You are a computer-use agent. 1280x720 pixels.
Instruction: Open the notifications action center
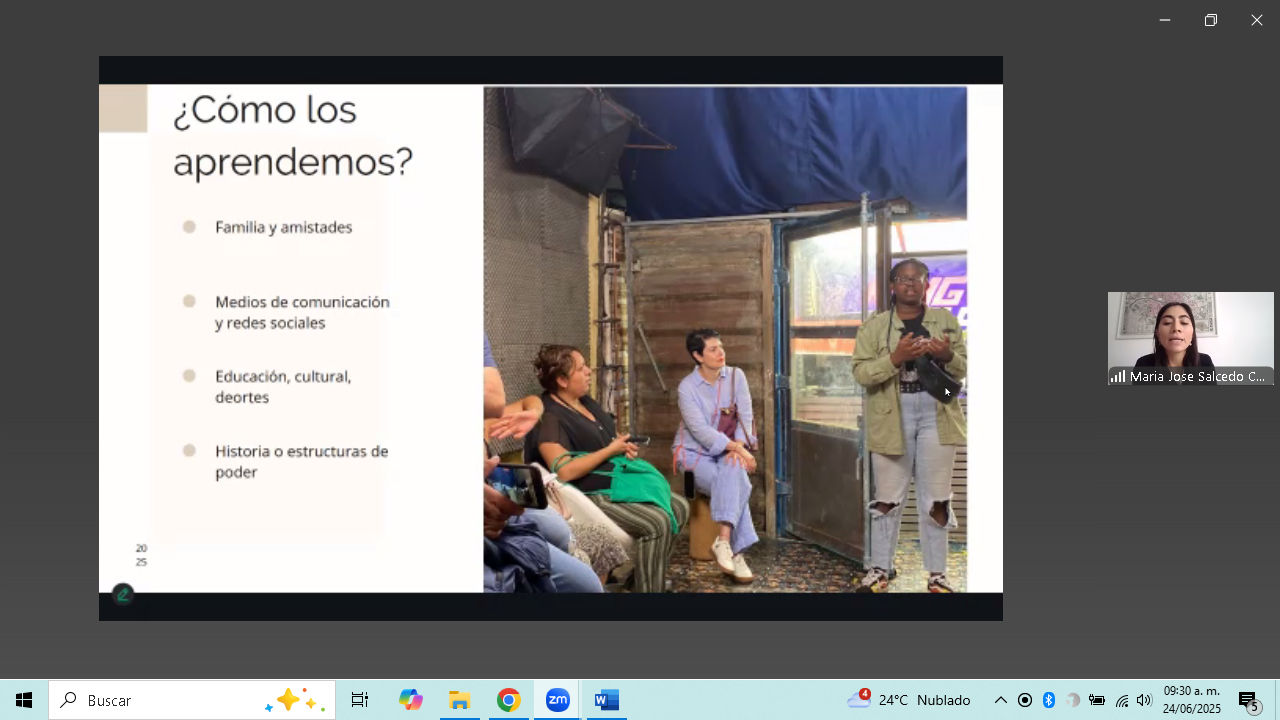click(x=1248, y=700)
